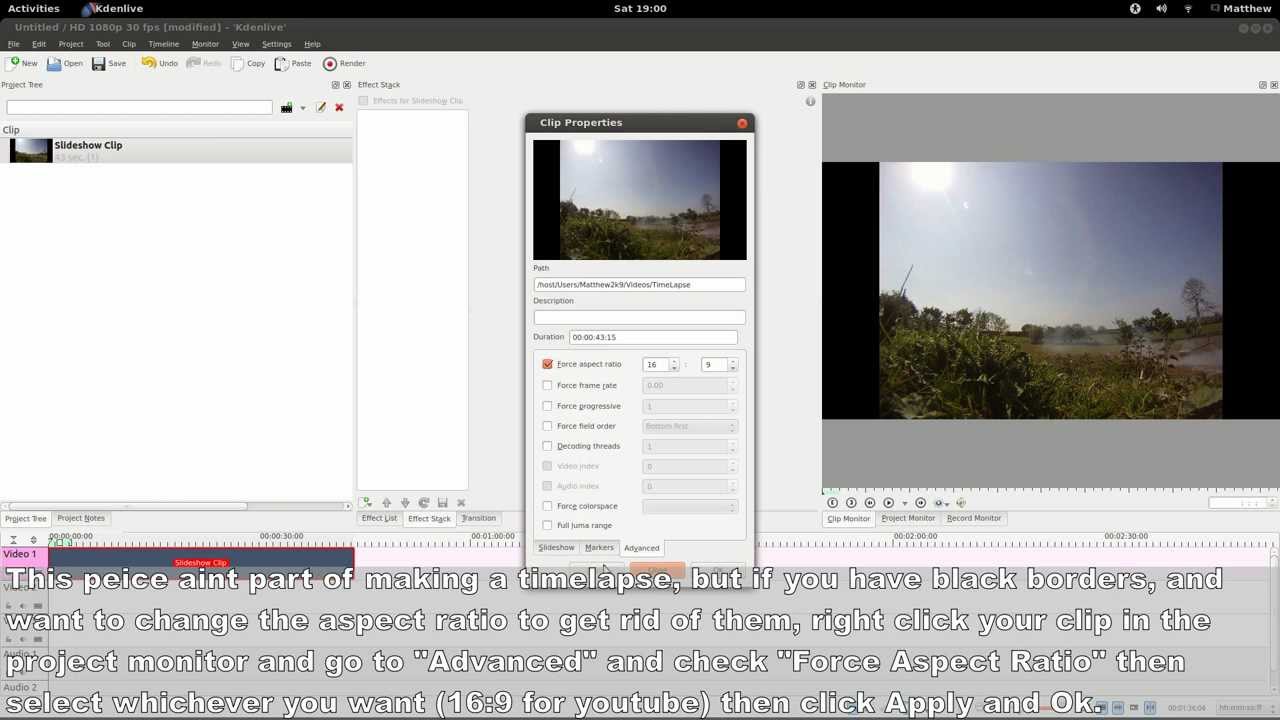1280x720 pixels.
Task: Click the Clip Properties preview thumbnail
Action: (x=640, y=200)
